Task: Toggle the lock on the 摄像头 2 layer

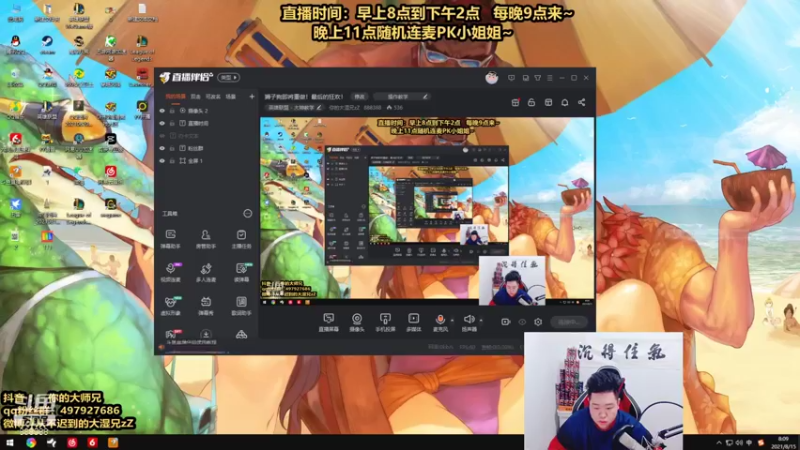Action: point(172,111)
